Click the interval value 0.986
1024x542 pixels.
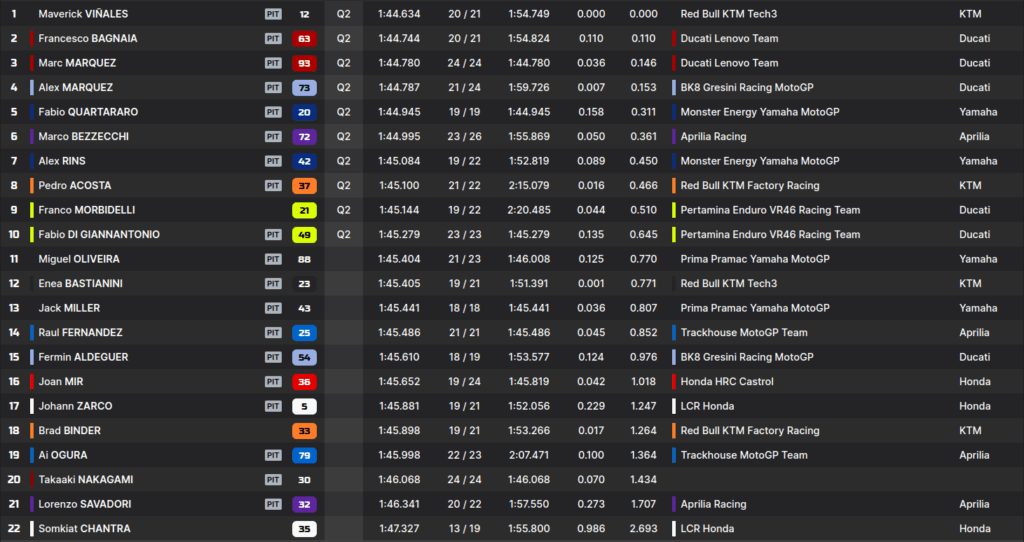click(591, 528)
